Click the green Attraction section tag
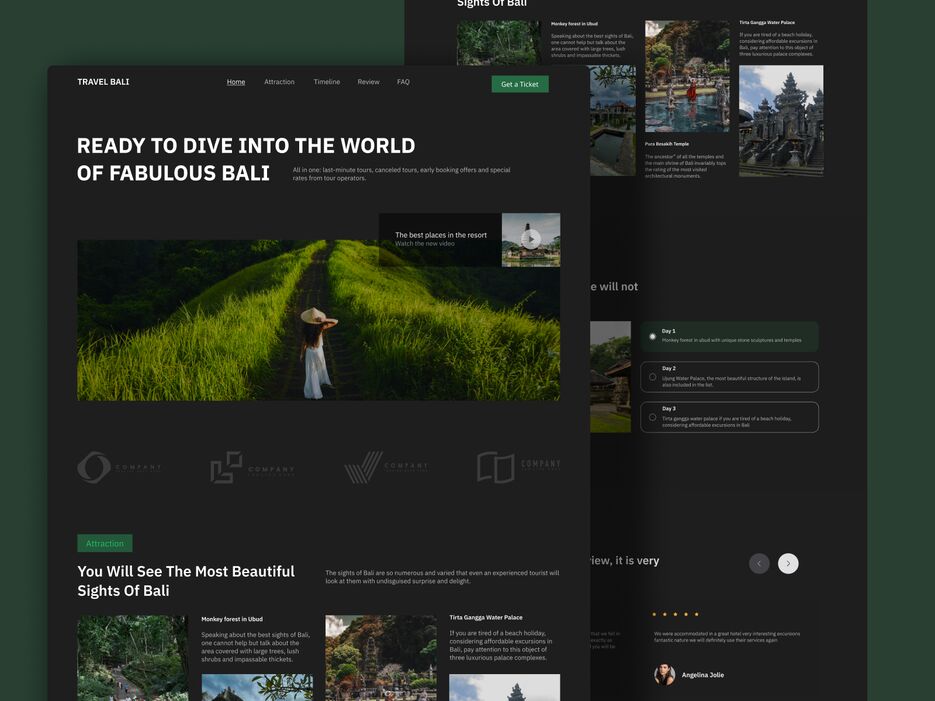The height and width of the screenshot is (701, 935). 105,543
